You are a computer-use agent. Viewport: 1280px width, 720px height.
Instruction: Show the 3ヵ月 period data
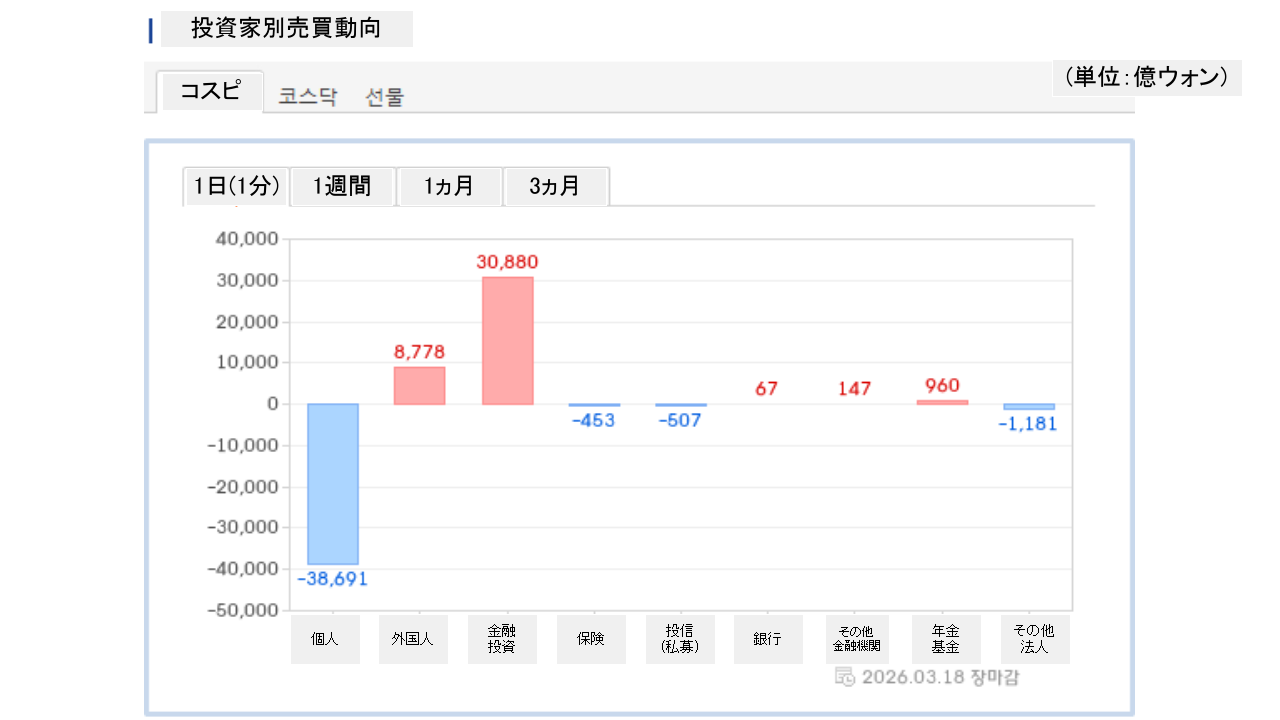(x=555, y=187)
